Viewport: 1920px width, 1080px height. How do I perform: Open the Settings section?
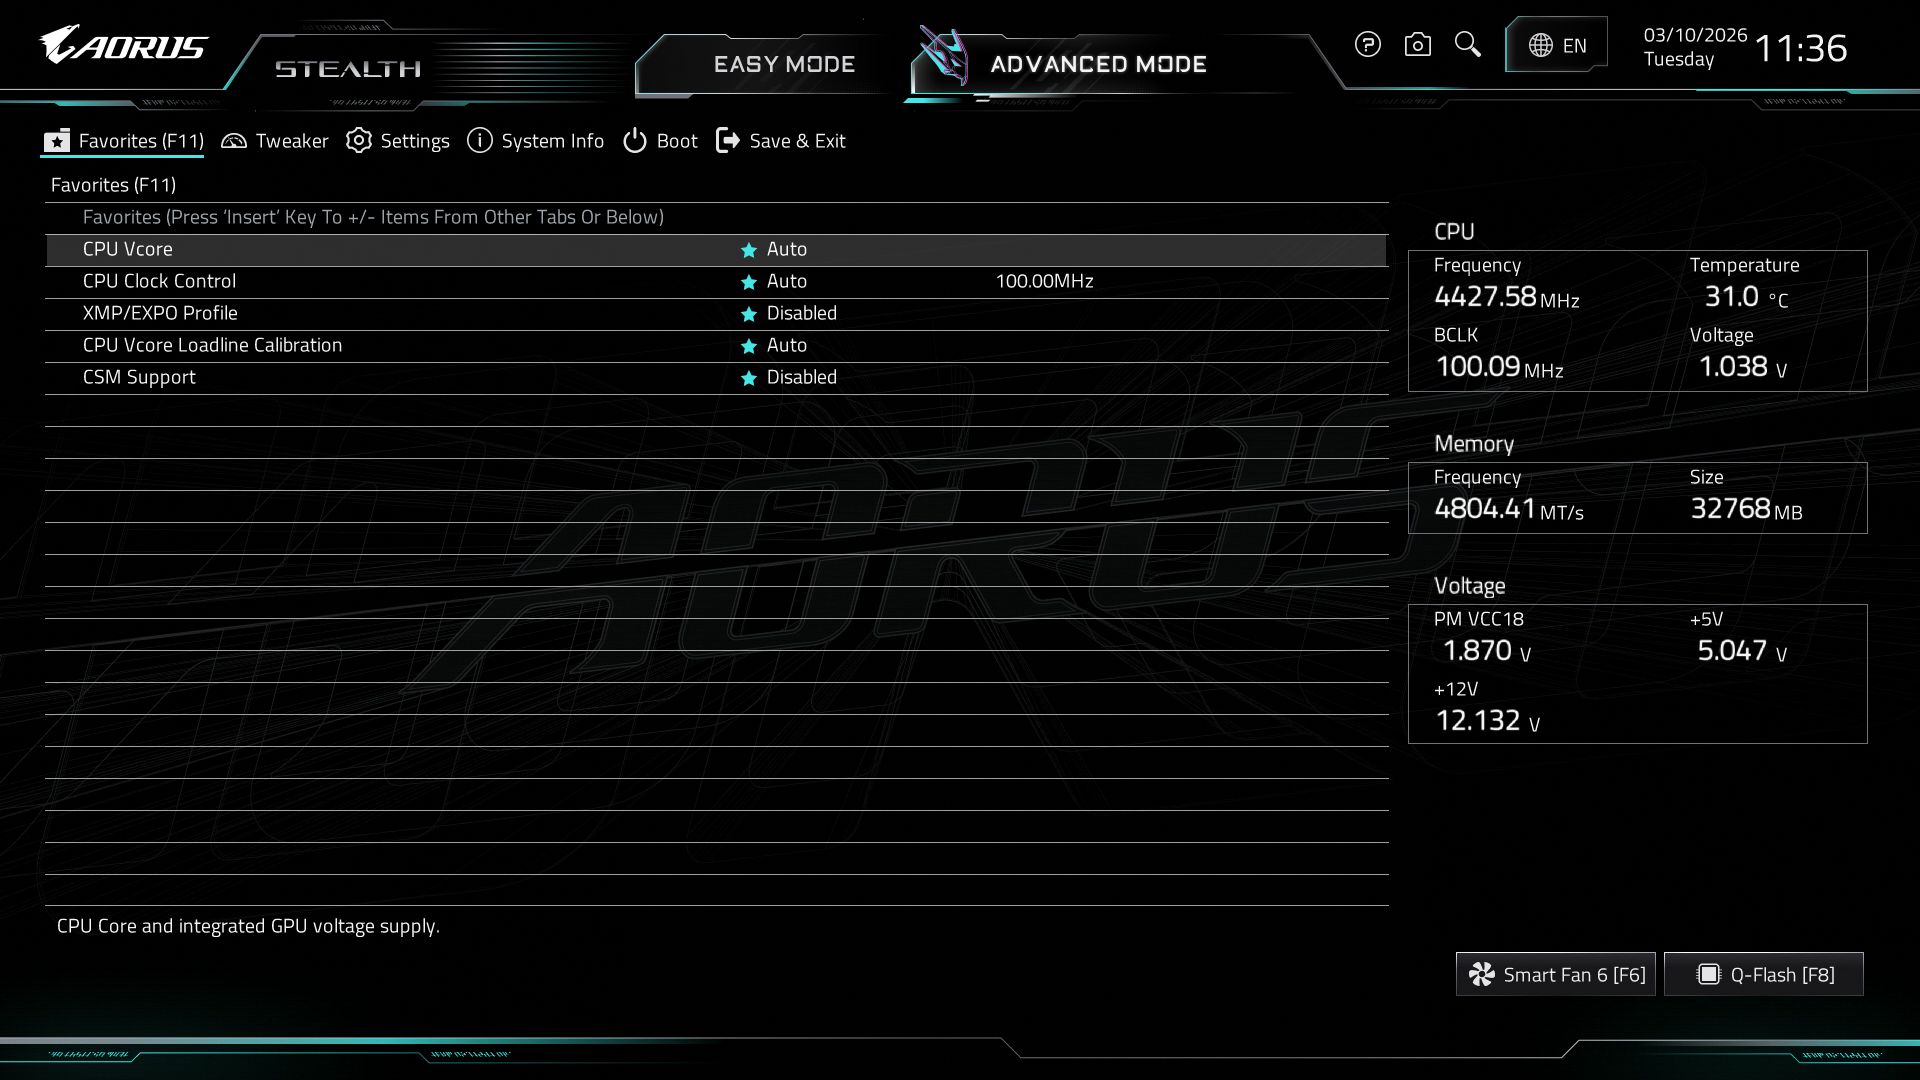(x=398, y=141)
